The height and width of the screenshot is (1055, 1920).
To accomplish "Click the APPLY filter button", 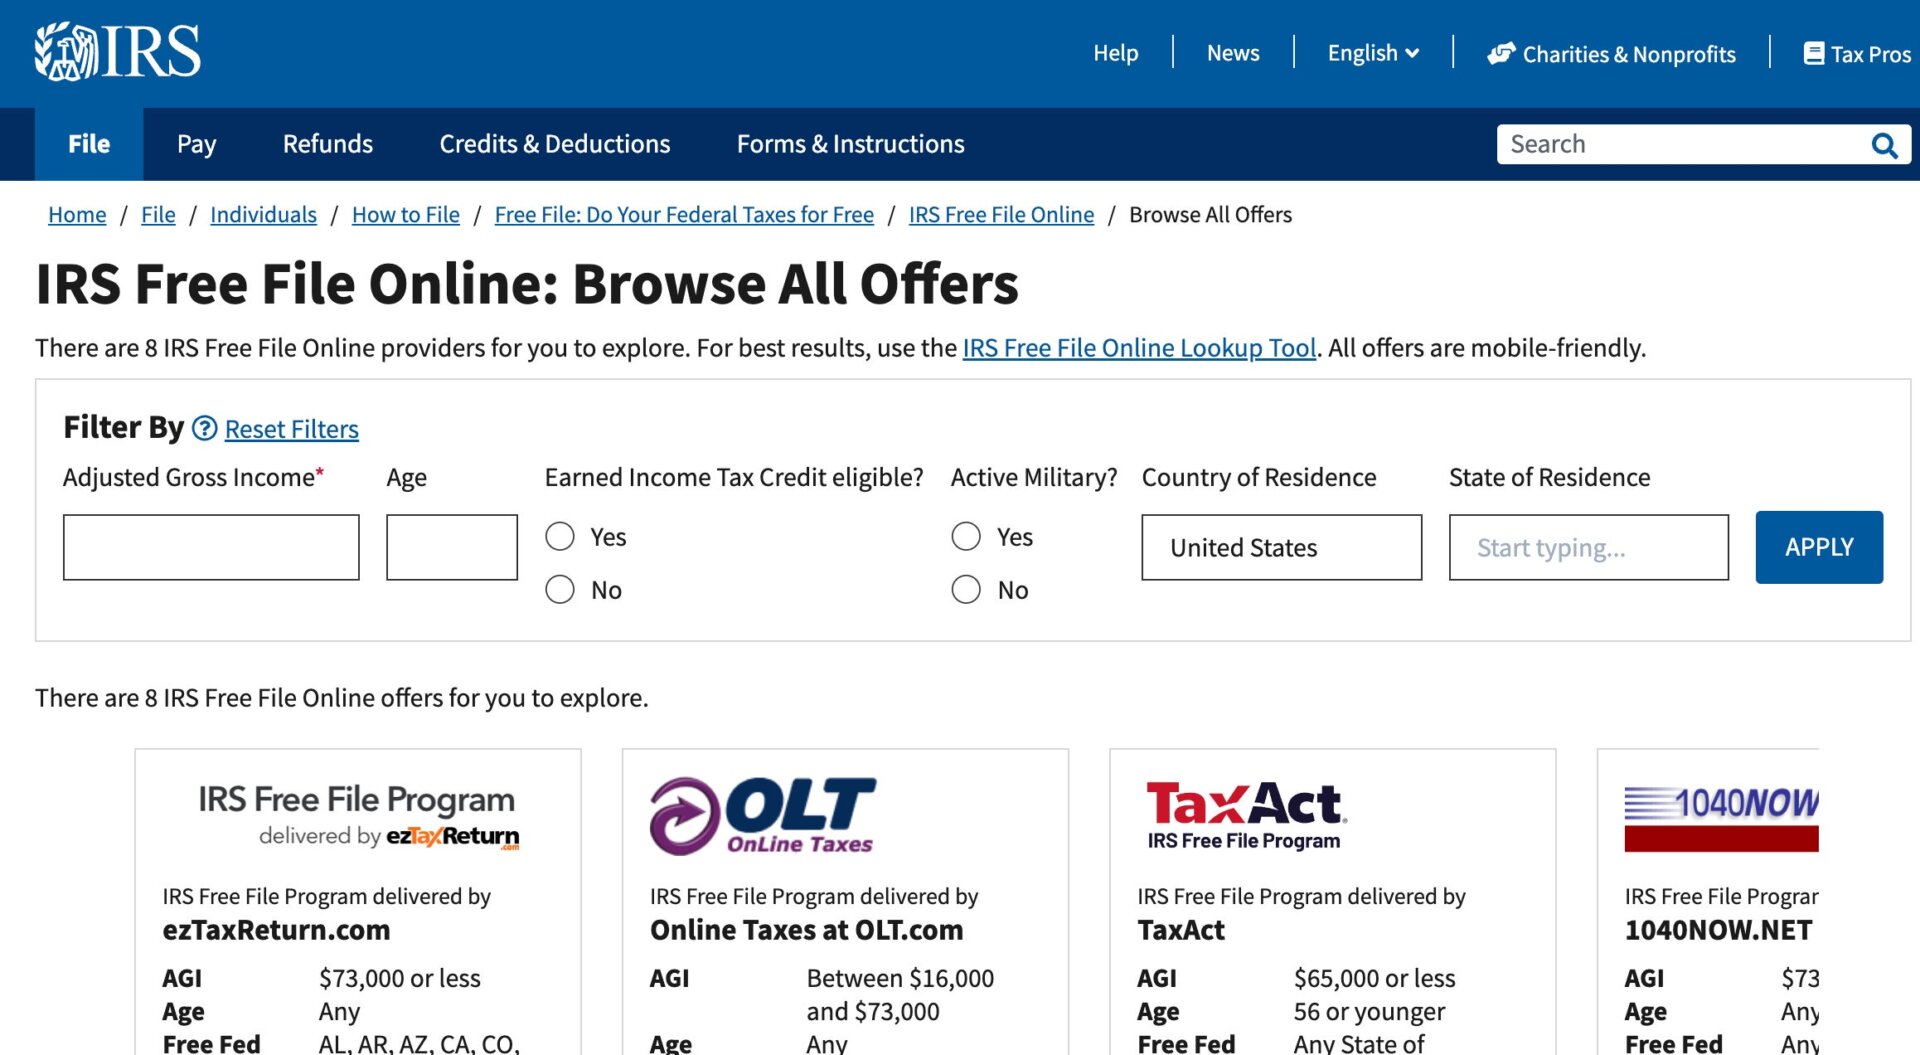I will pos(1819,547).
